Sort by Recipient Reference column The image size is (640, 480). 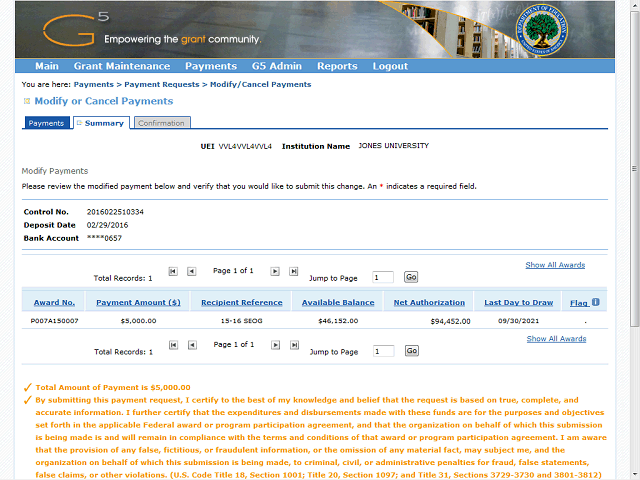click(x=242, y=302)
